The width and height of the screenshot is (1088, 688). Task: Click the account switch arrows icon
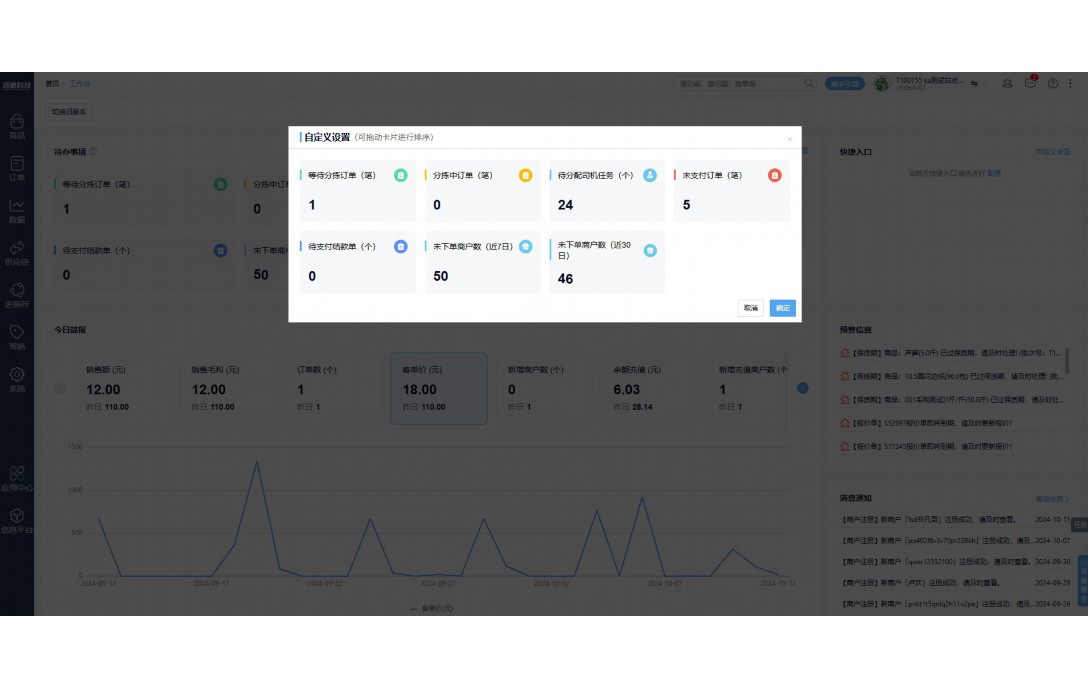click(x=974, y=84)
